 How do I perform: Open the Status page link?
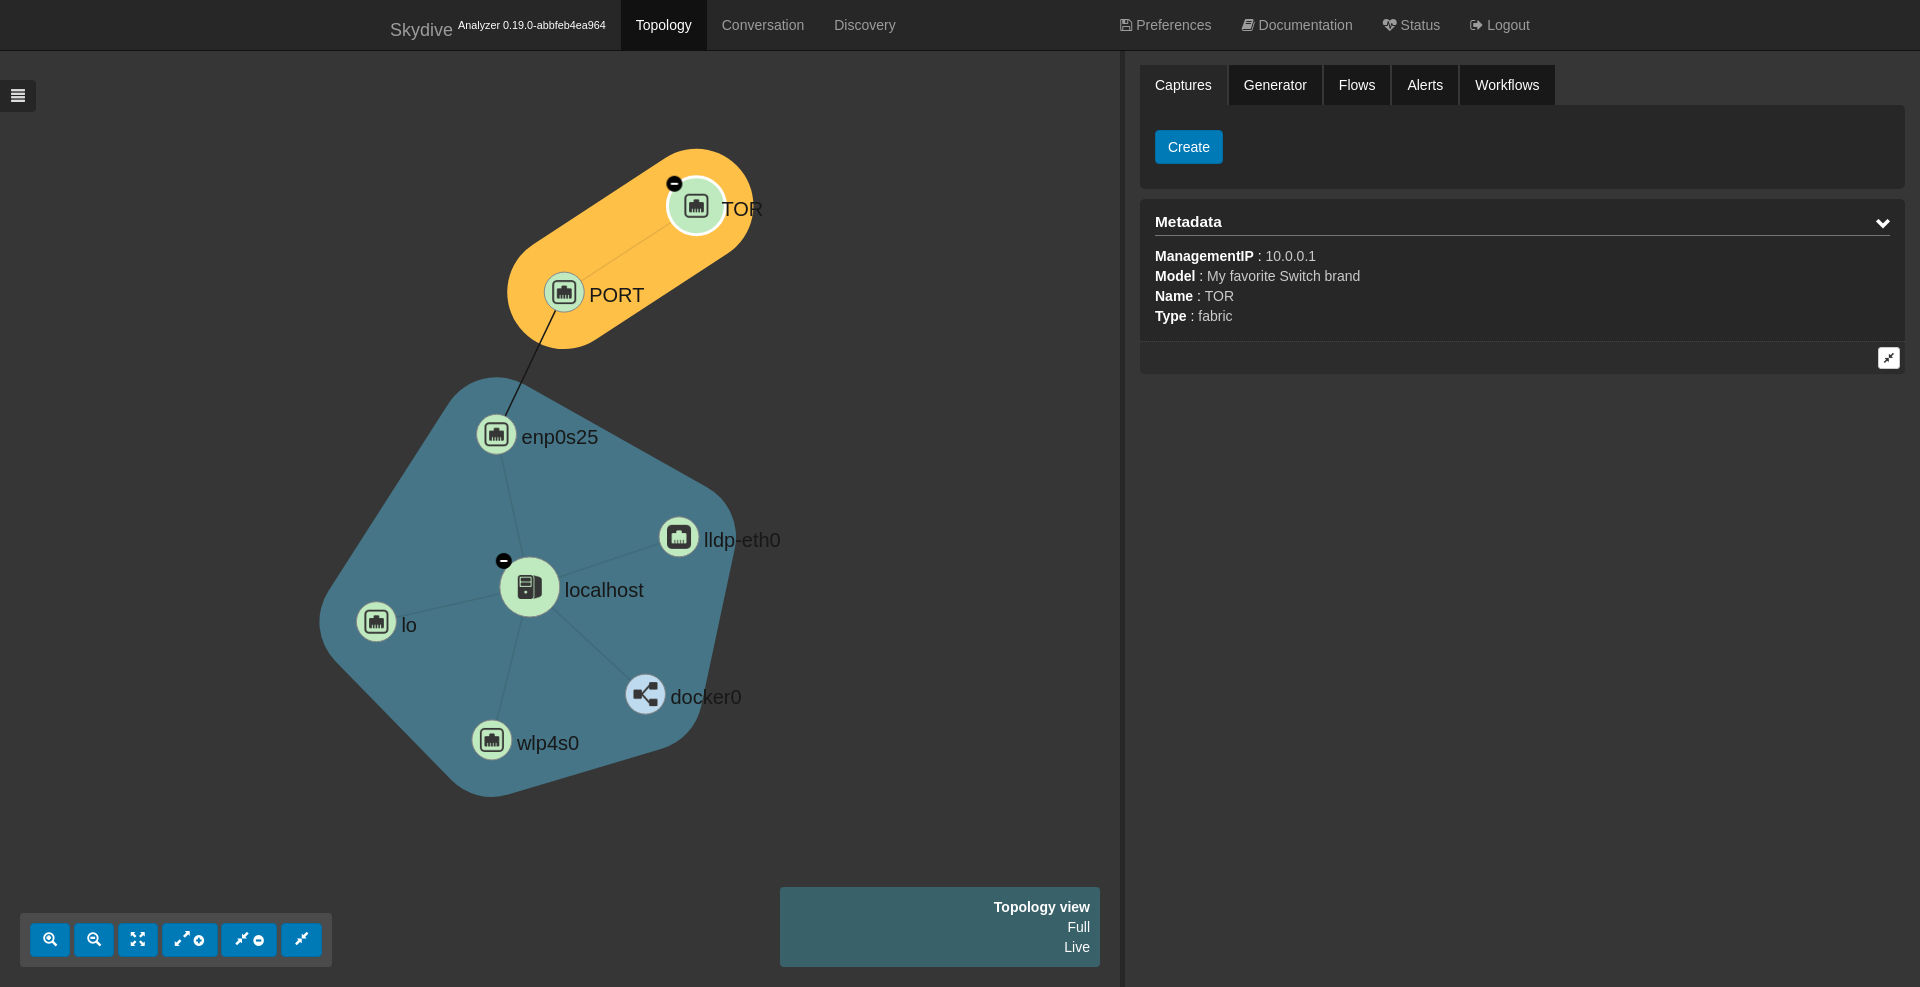pos(1411,25)
